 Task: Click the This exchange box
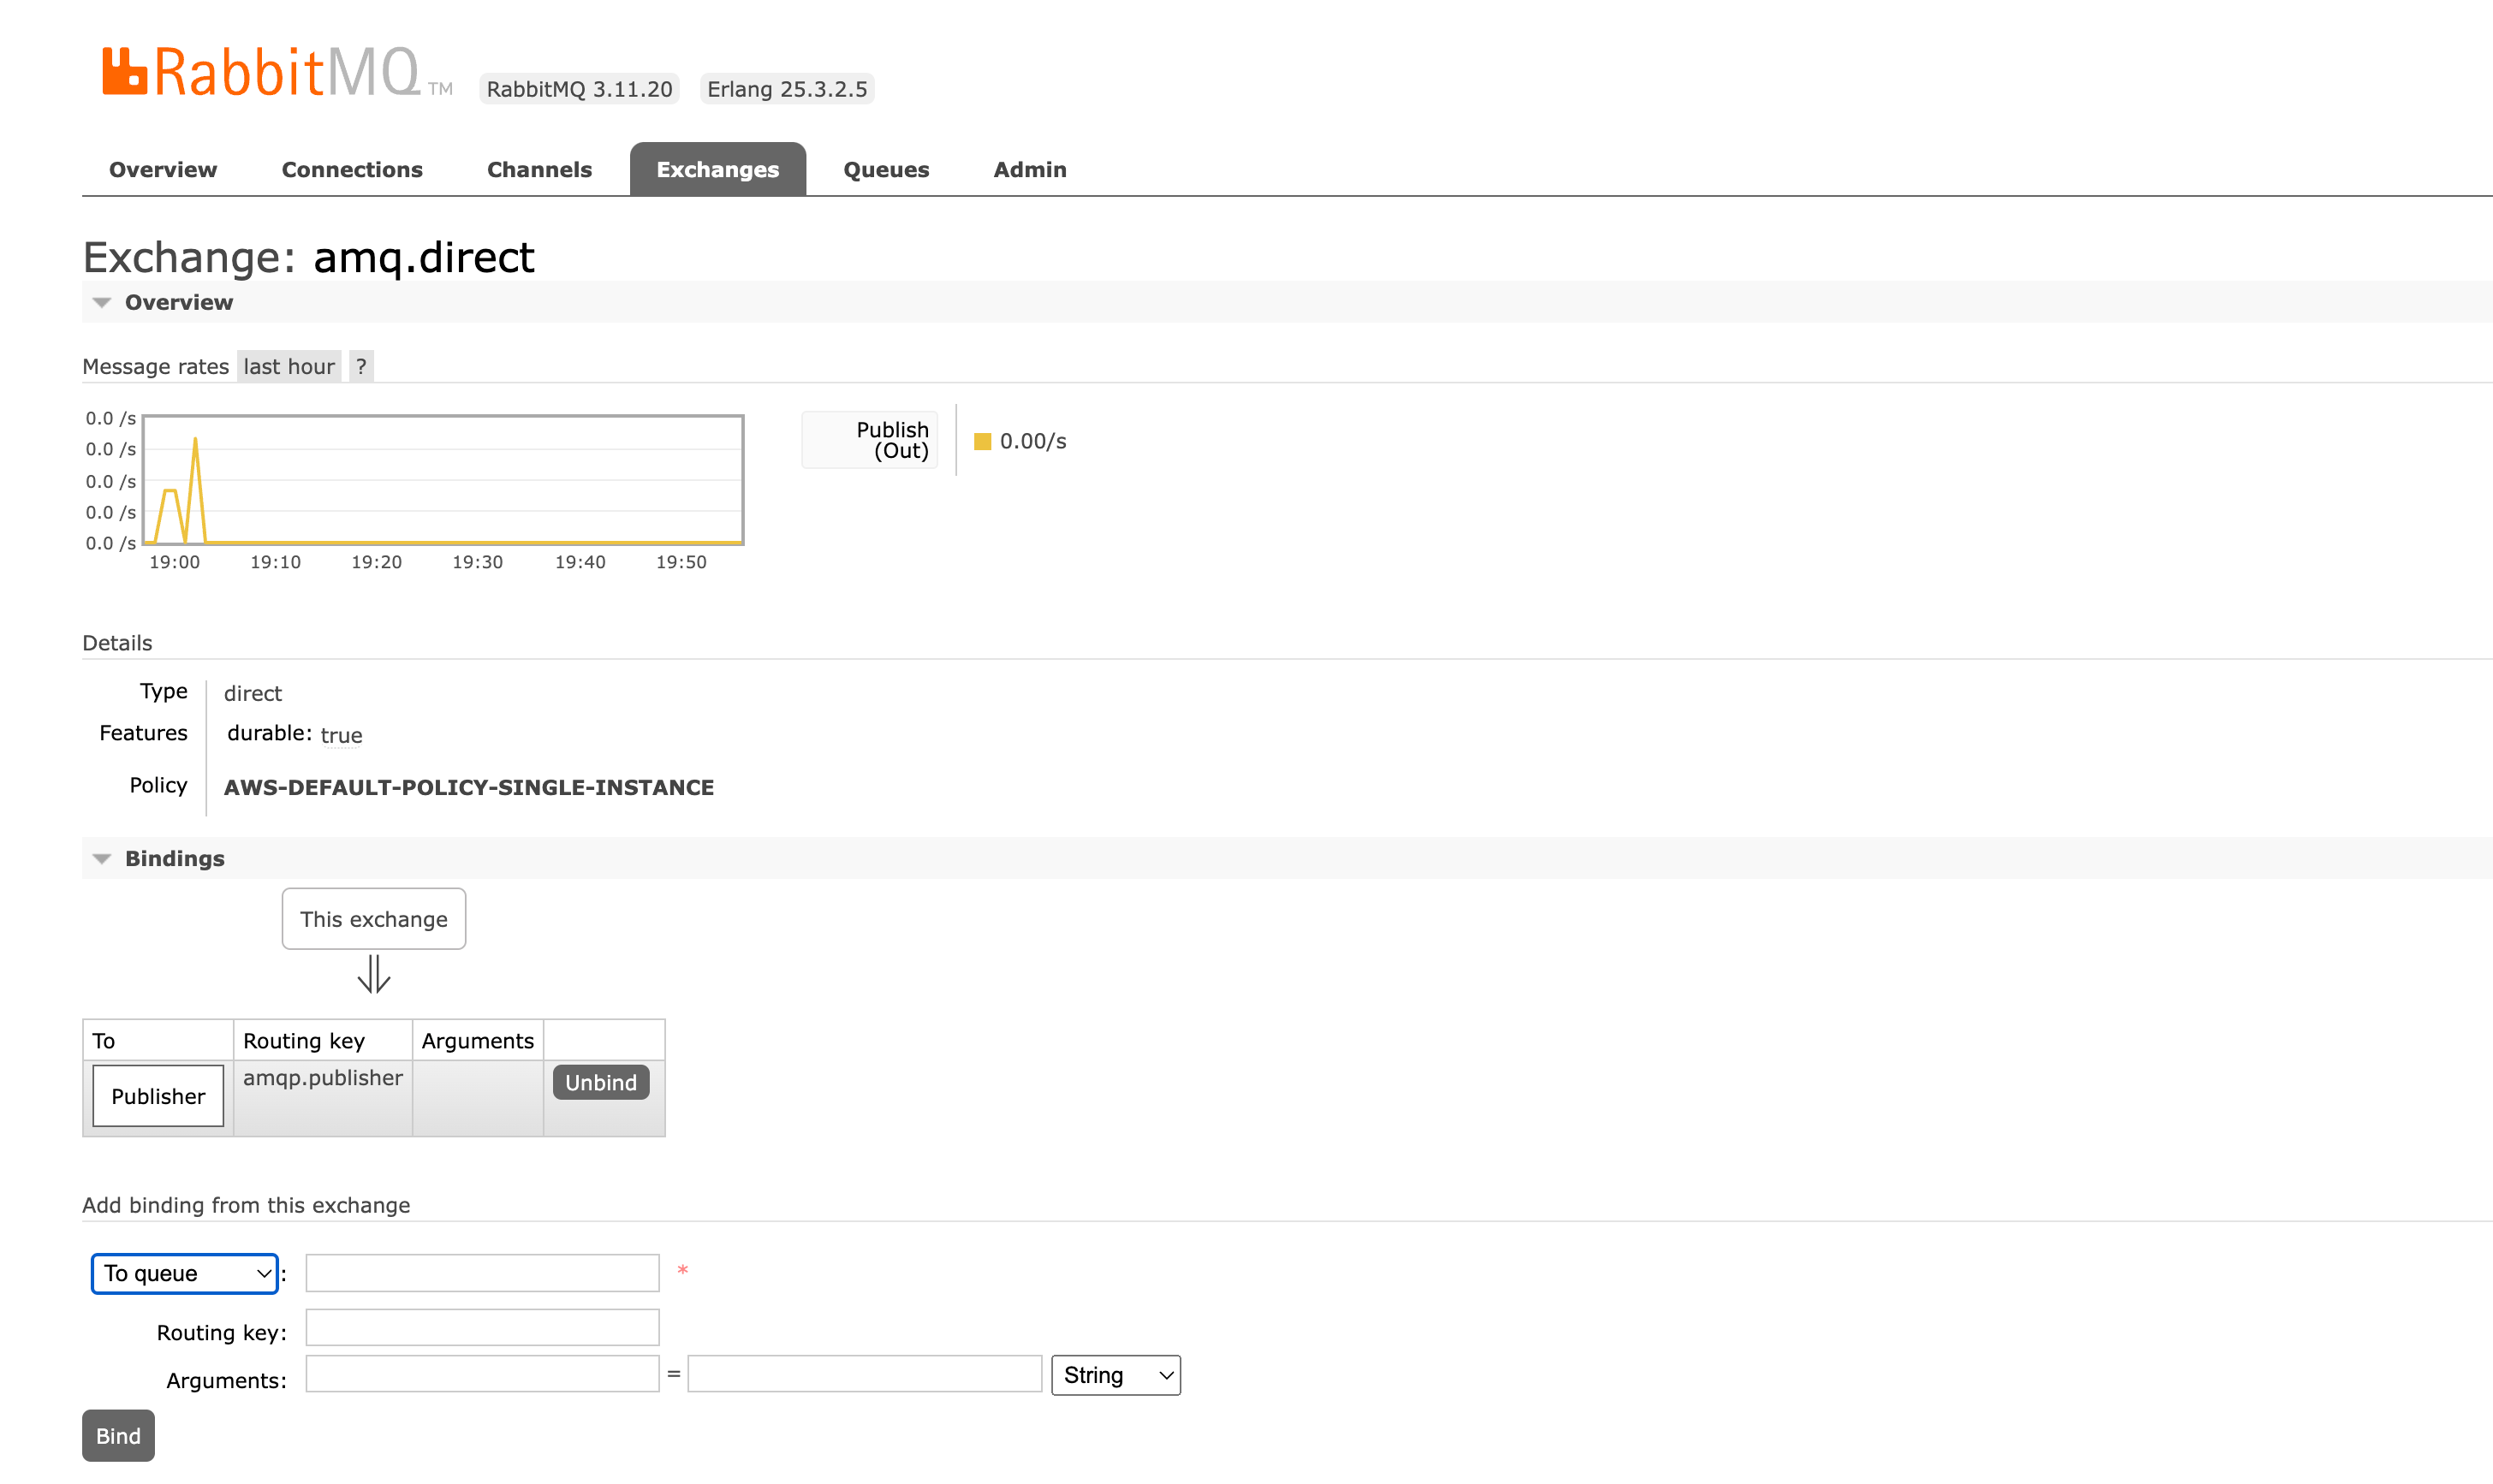point(373,919)
